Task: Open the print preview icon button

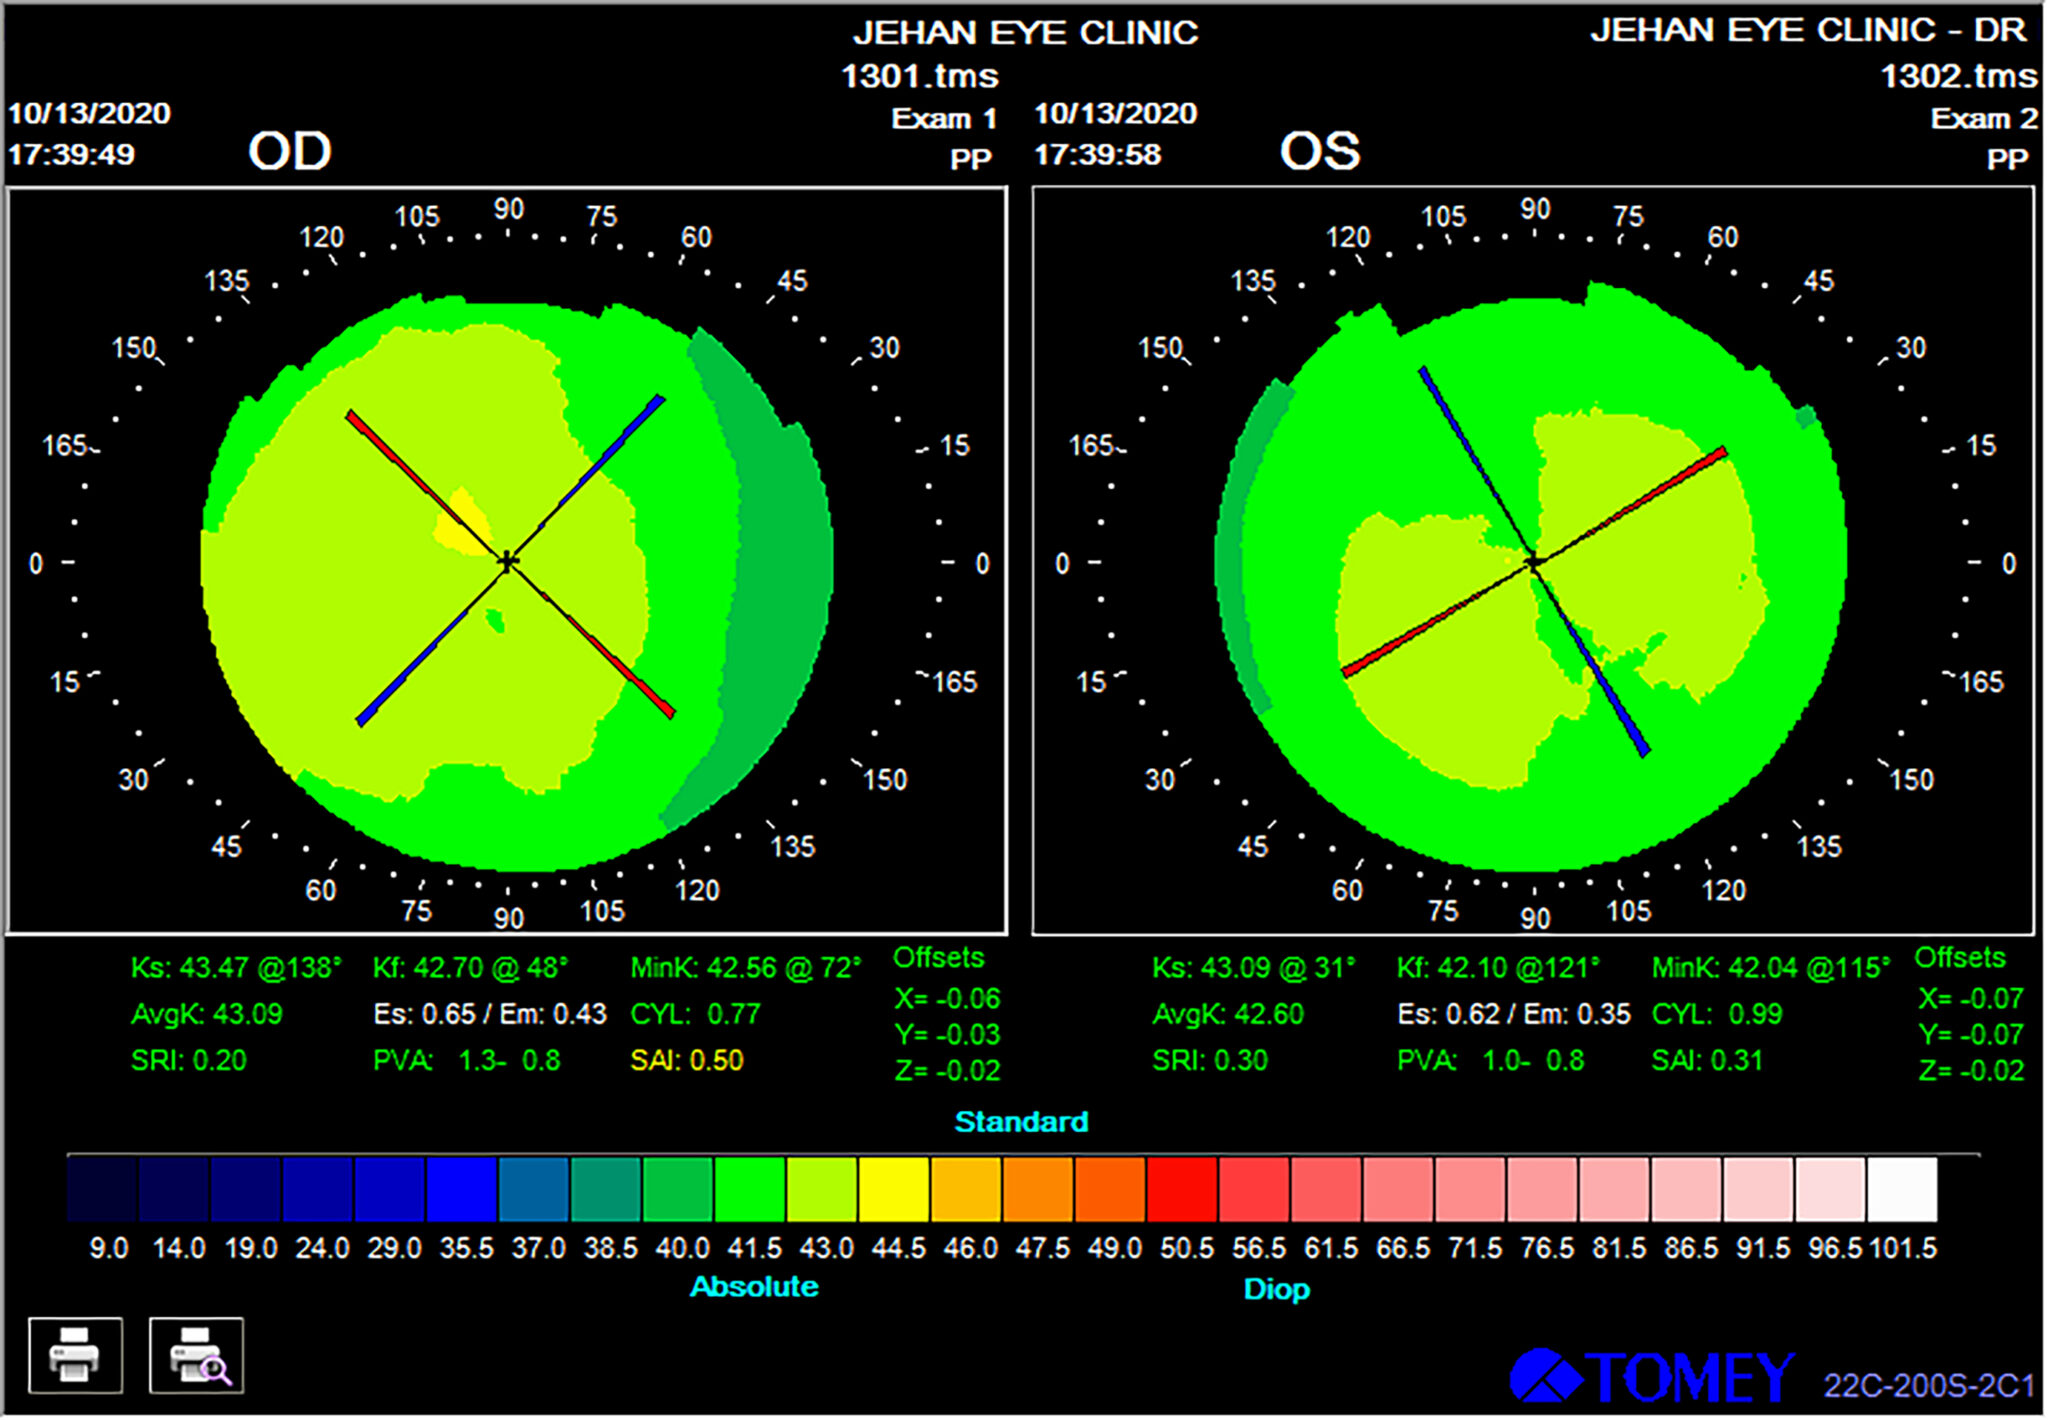Action: (197, 1356)
